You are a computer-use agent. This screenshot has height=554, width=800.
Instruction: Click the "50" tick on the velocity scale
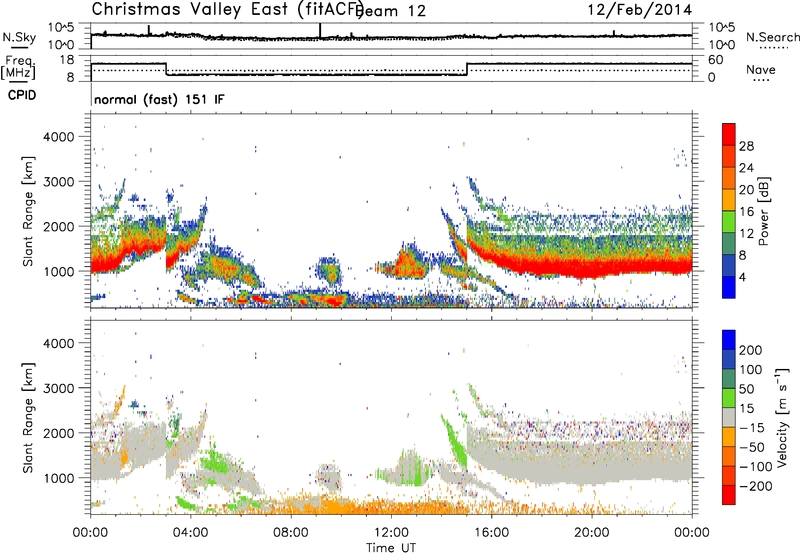tap(747, 389)
